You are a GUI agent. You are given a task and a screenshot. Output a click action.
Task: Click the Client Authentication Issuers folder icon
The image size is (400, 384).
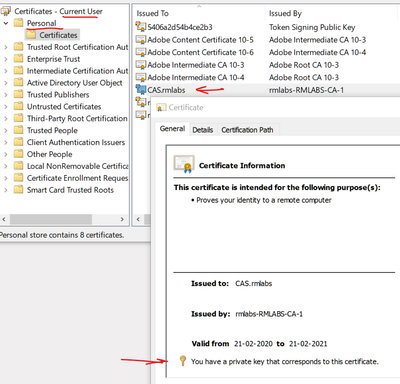pyautogui.click(x=19, y=142)
